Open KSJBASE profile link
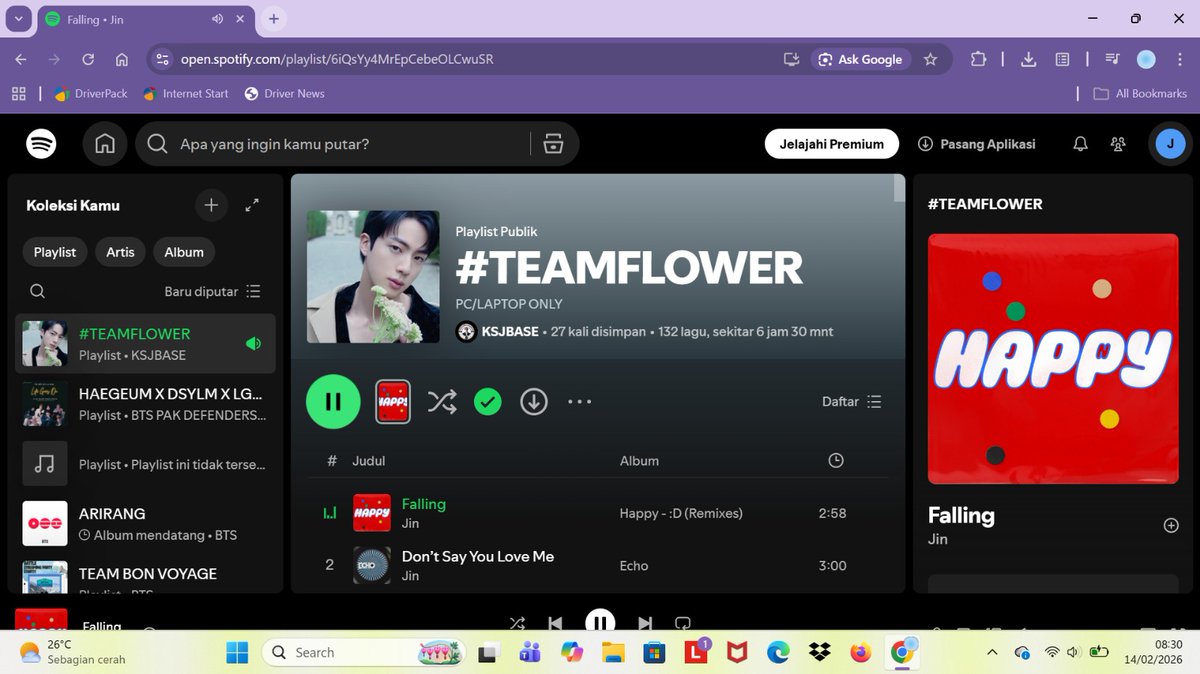 [510, 331]
